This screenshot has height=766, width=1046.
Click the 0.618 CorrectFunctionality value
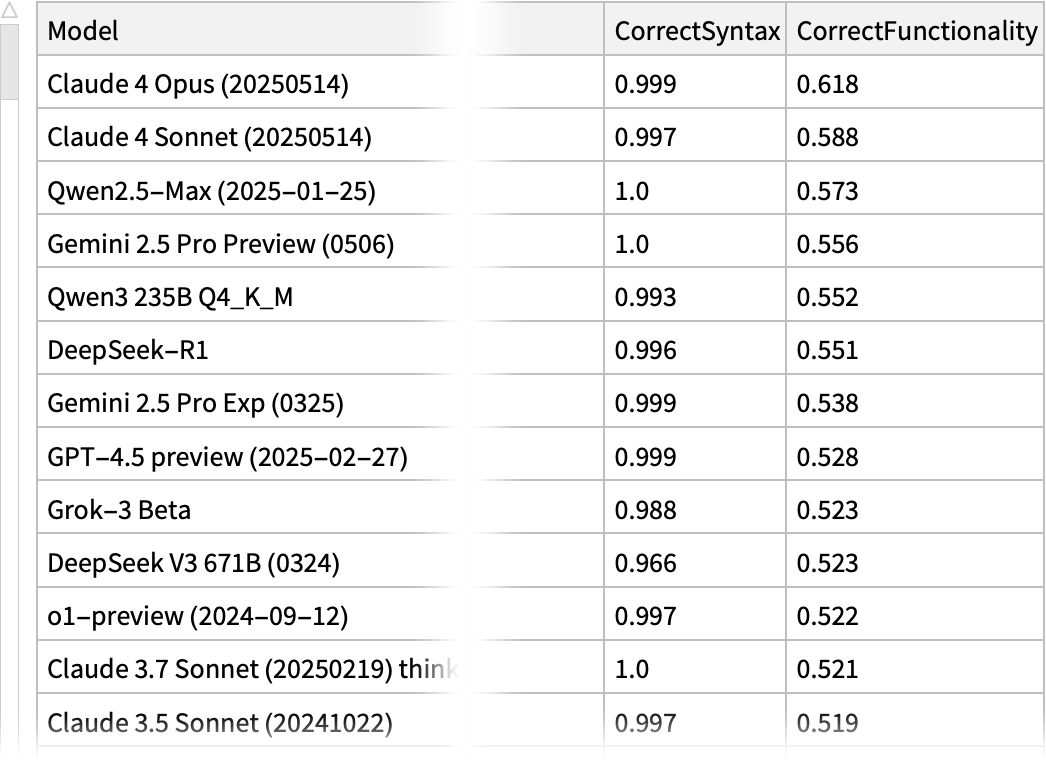pyautogui.click(x=827, y=84)
